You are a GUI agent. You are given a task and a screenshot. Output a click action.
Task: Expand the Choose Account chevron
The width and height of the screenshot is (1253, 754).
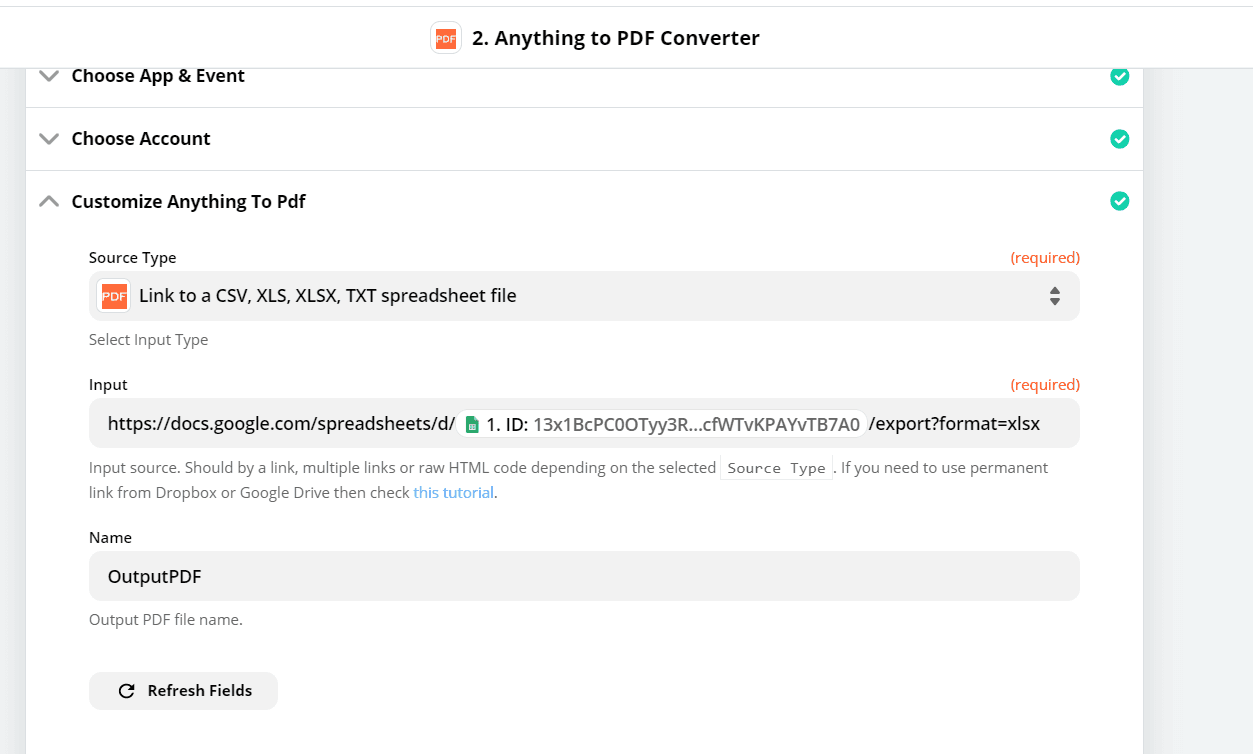pos(49,139)
